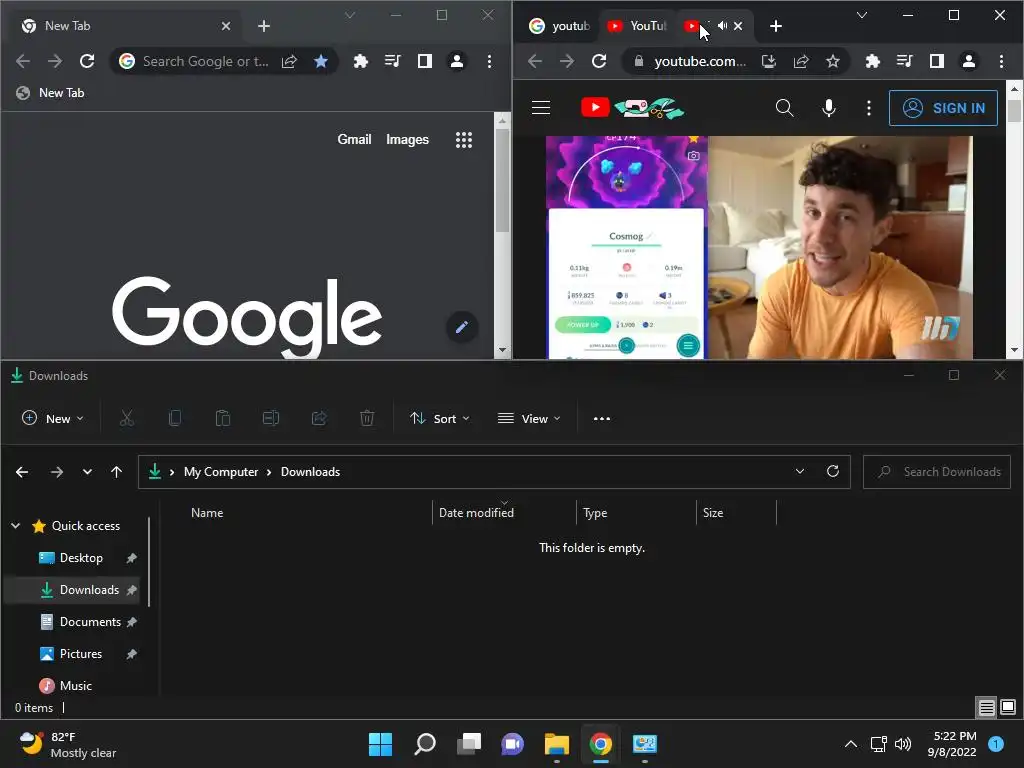Image resolution: width=1024 pixels, height=768 pixels.
Task: Open Extensions puzzle icon in YouTube Chrome window
Action: 872,61
